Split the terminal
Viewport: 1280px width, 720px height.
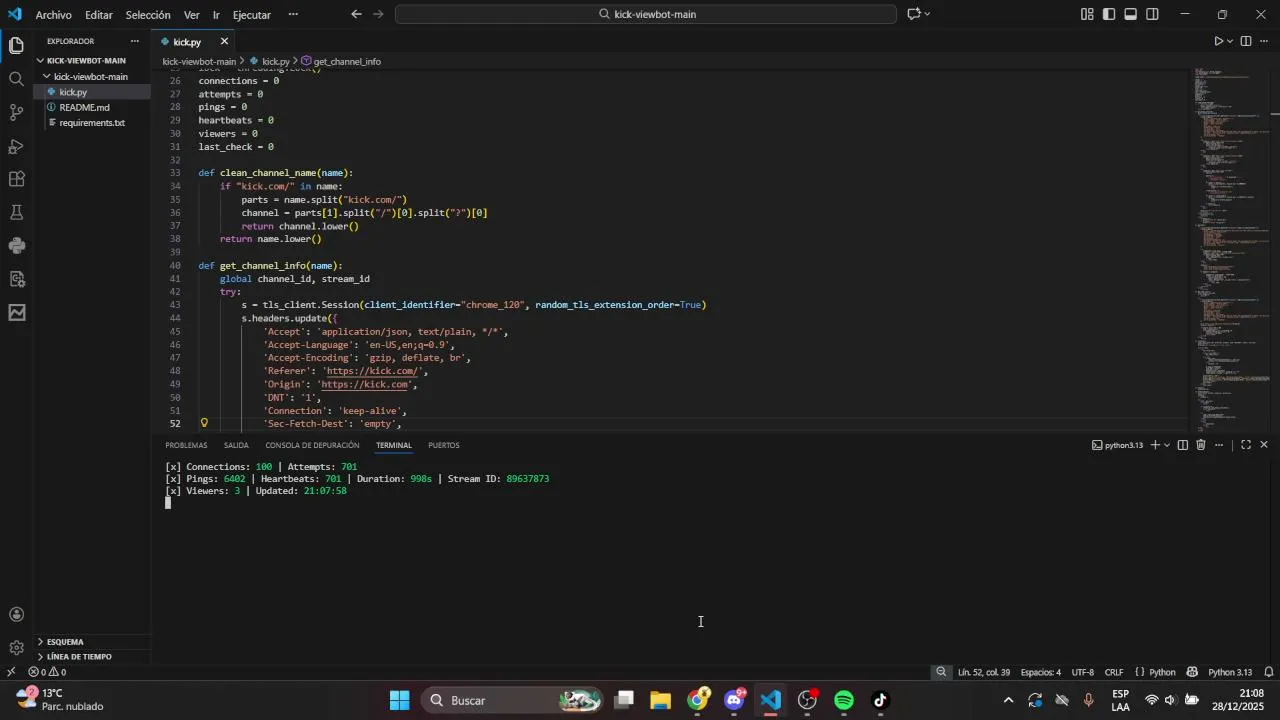pyautogui.click(x=1183, y=445)
